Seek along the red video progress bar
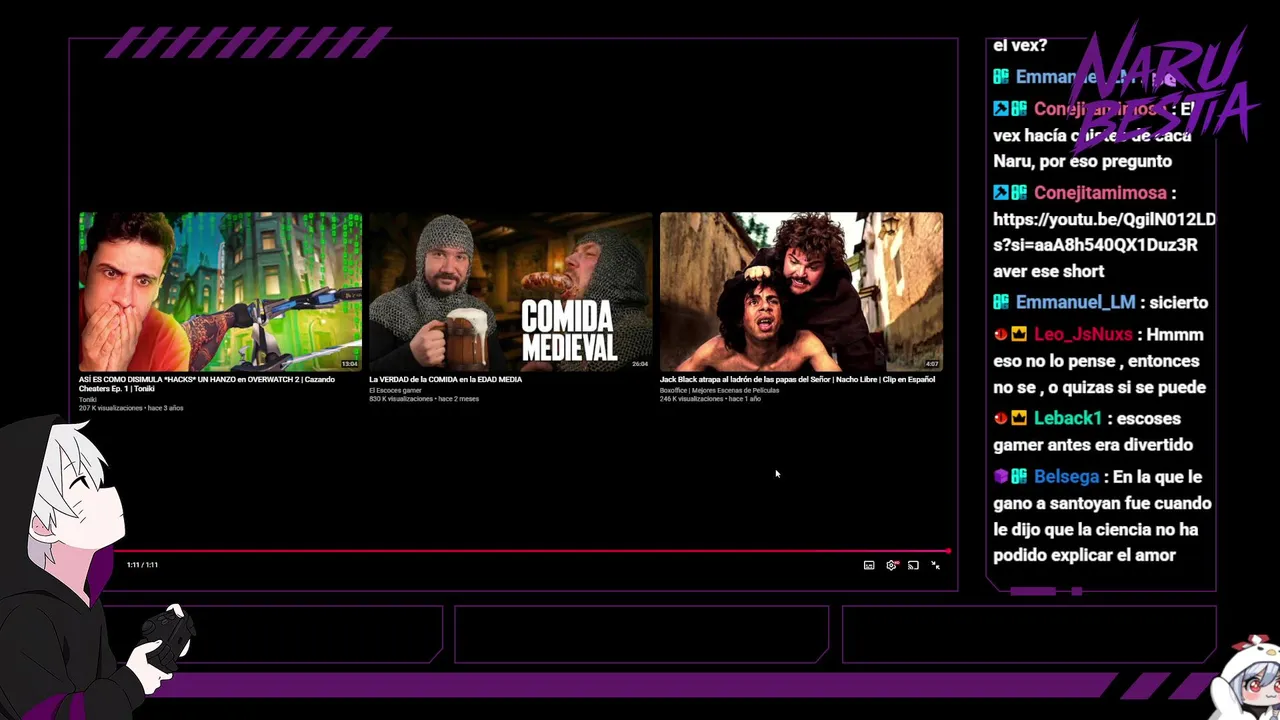Image resolution: width=1280 pixels, height=720 pixels. pyautogui.click(x=530, y=550)
